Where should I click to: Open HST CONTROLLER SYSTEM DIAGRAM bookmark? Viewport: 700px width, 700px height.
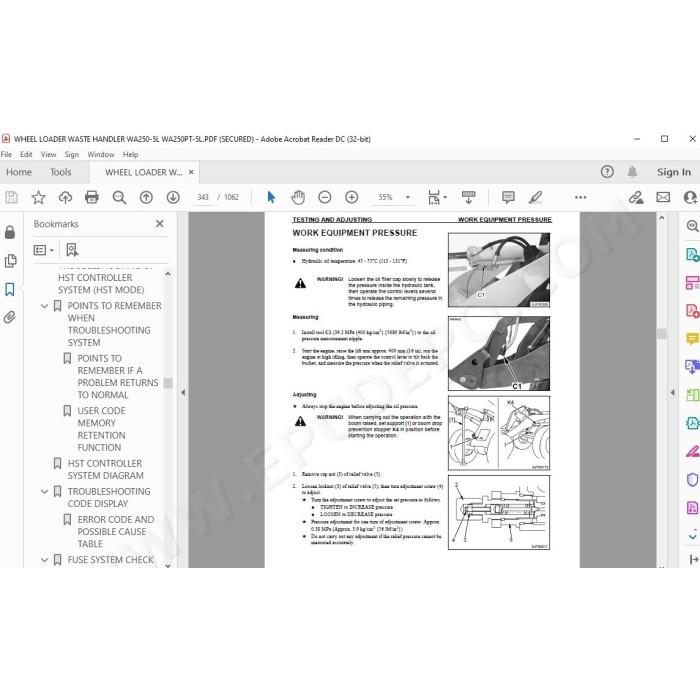(x=106, y=470)
